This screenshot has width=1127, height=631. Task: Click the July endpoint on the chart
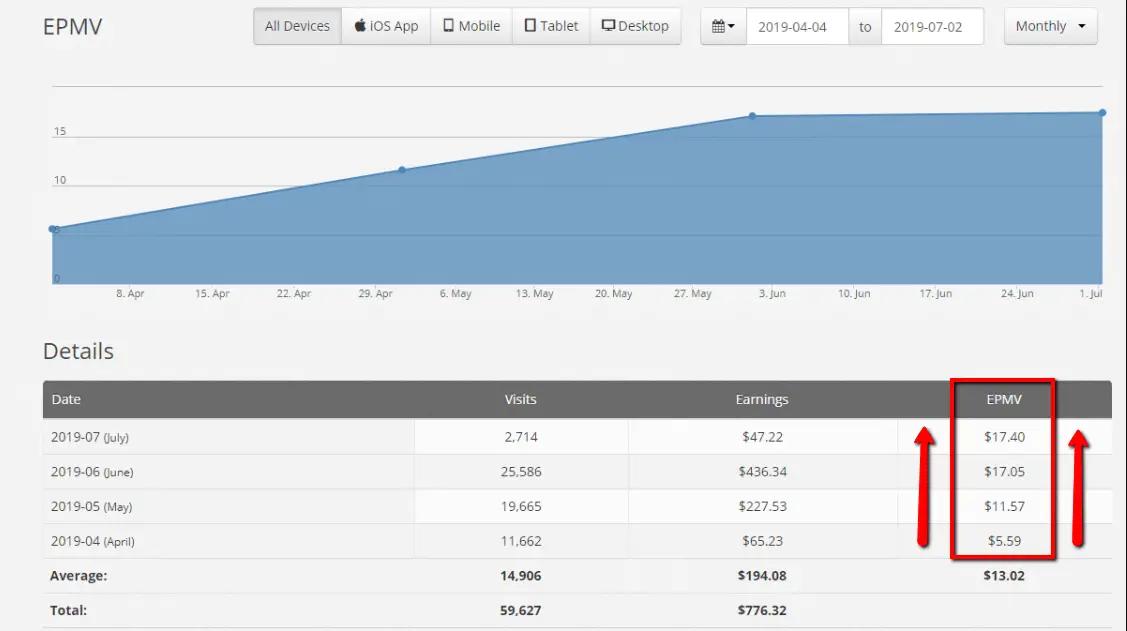(x=1102, y=113)
